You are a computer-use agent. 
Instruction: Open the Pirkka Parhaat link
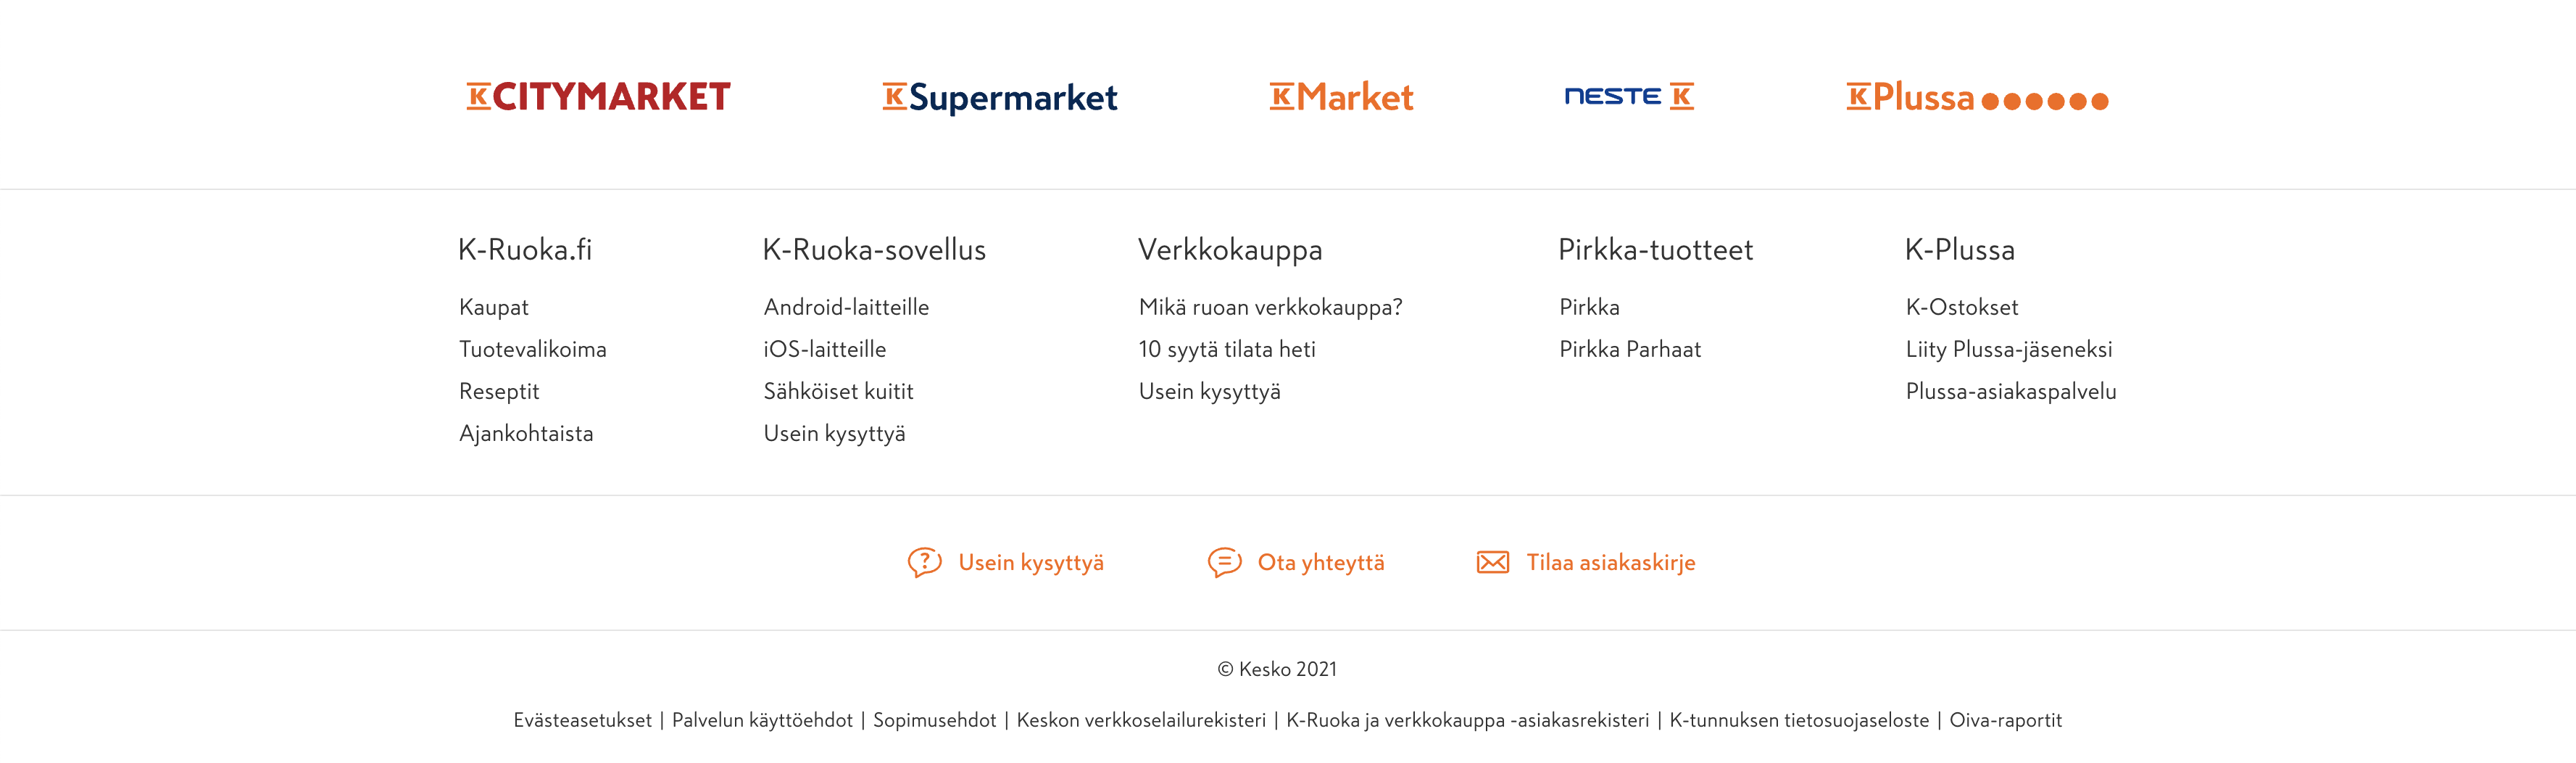[1629, 349]
